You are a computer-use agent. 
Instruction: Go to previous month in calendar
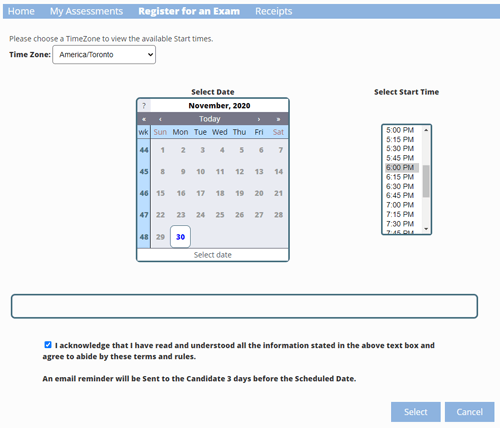(160, 119)
